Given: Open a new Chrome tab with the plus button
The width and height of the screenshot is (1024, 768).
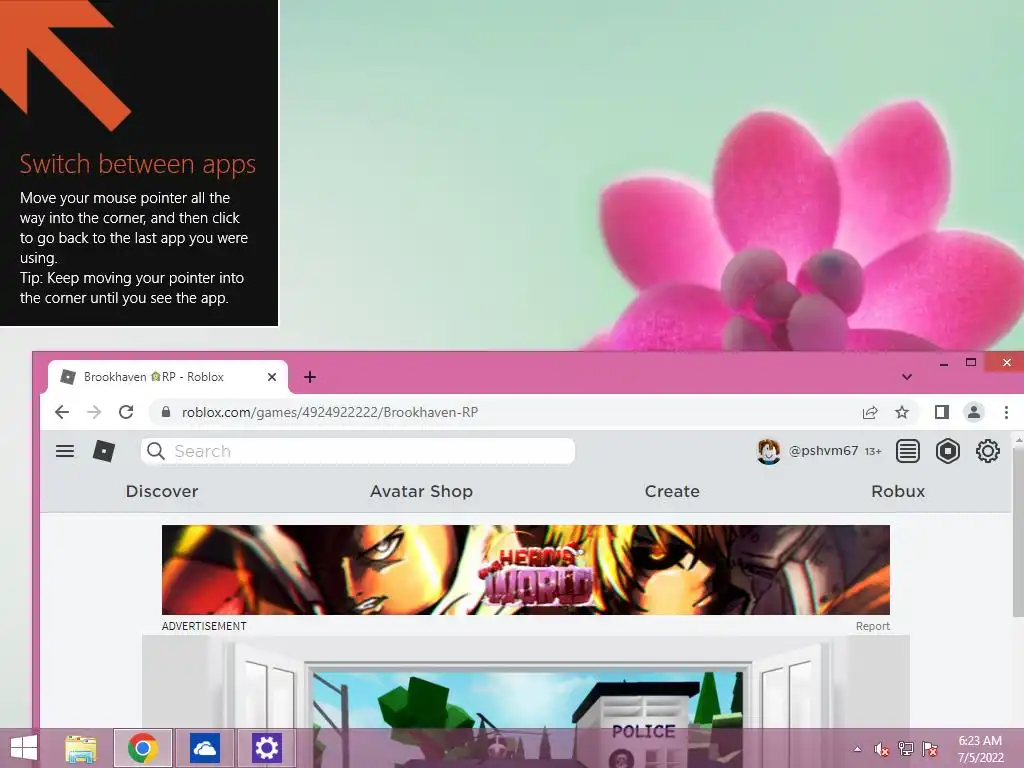Looking at the screenshot, I should (310, 377).
